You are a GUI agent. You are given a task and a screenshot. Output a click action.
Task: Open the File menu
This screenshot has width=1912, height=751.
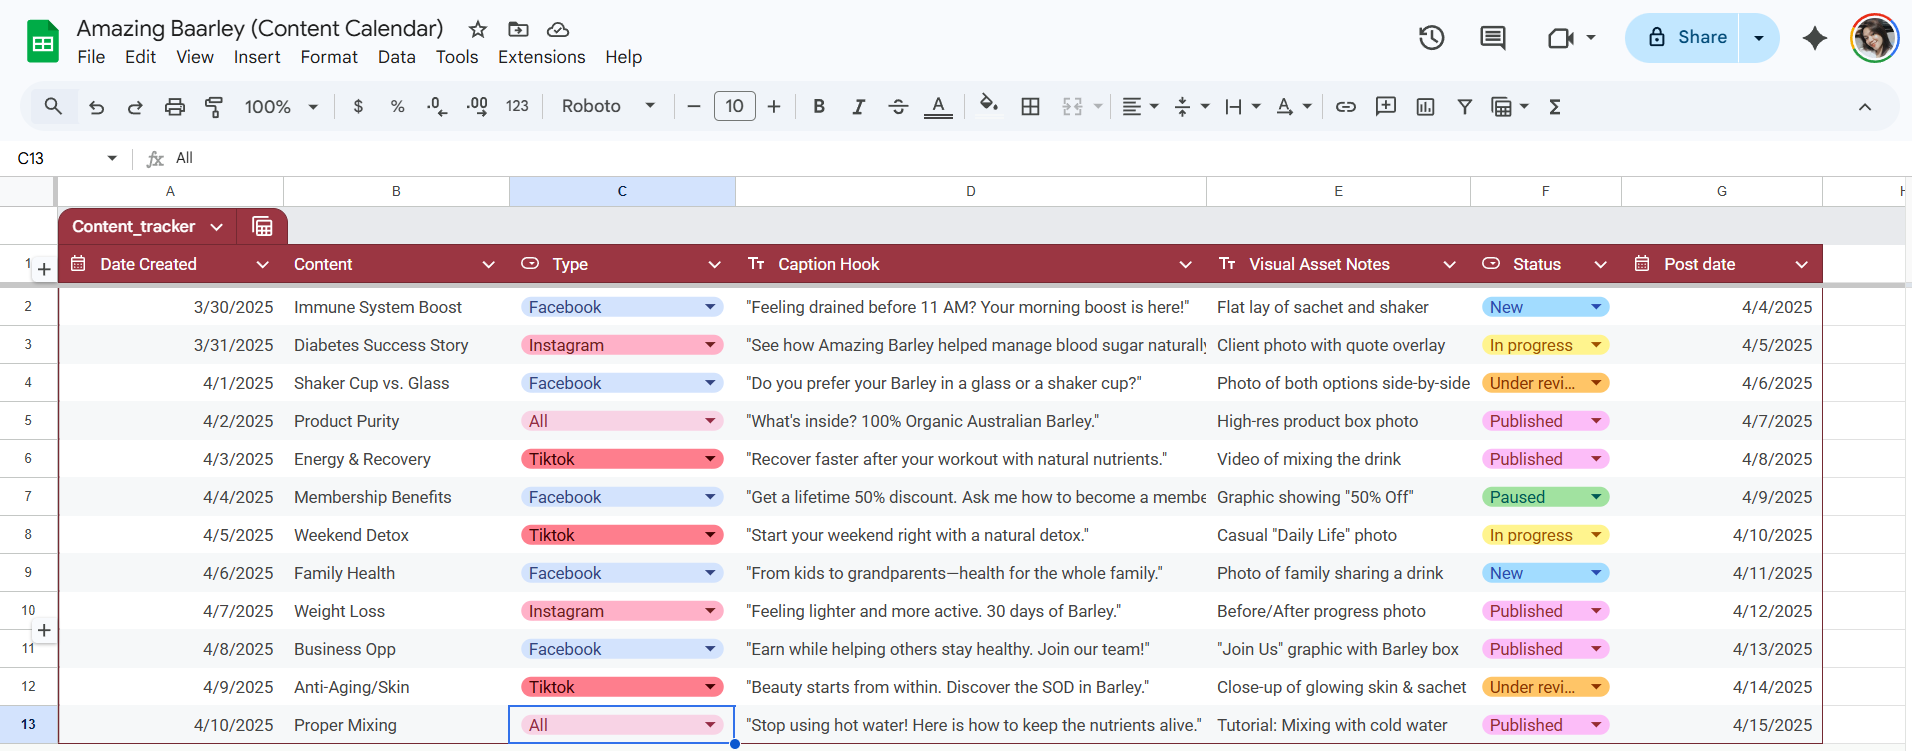click(x=91, y=57)
